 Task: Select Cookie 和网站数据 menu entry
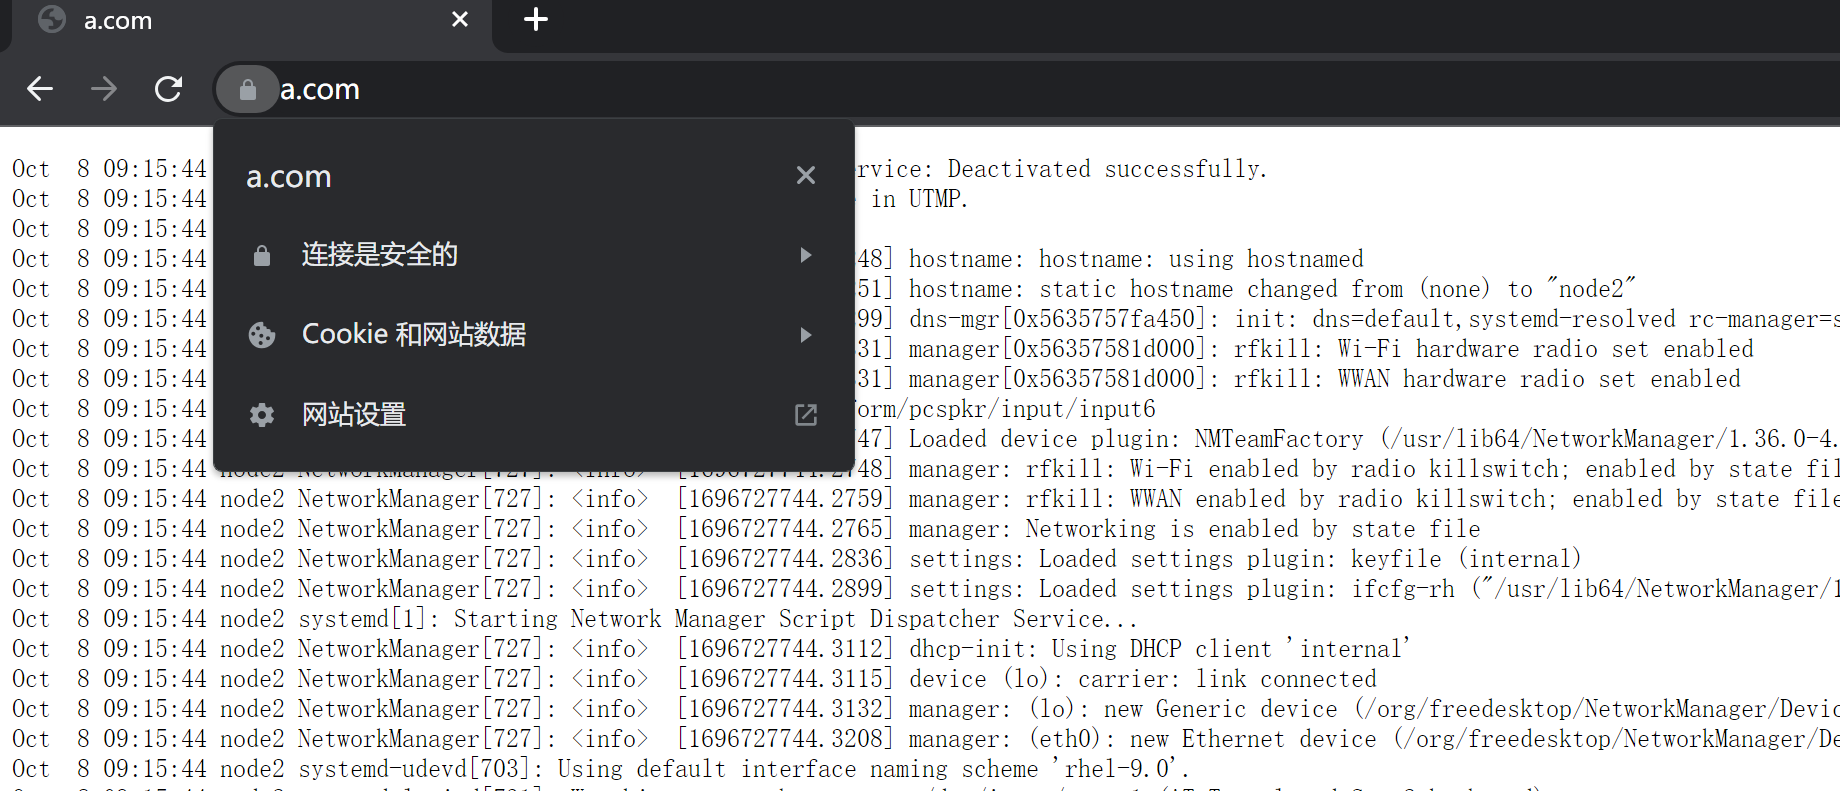coord(413,335)
